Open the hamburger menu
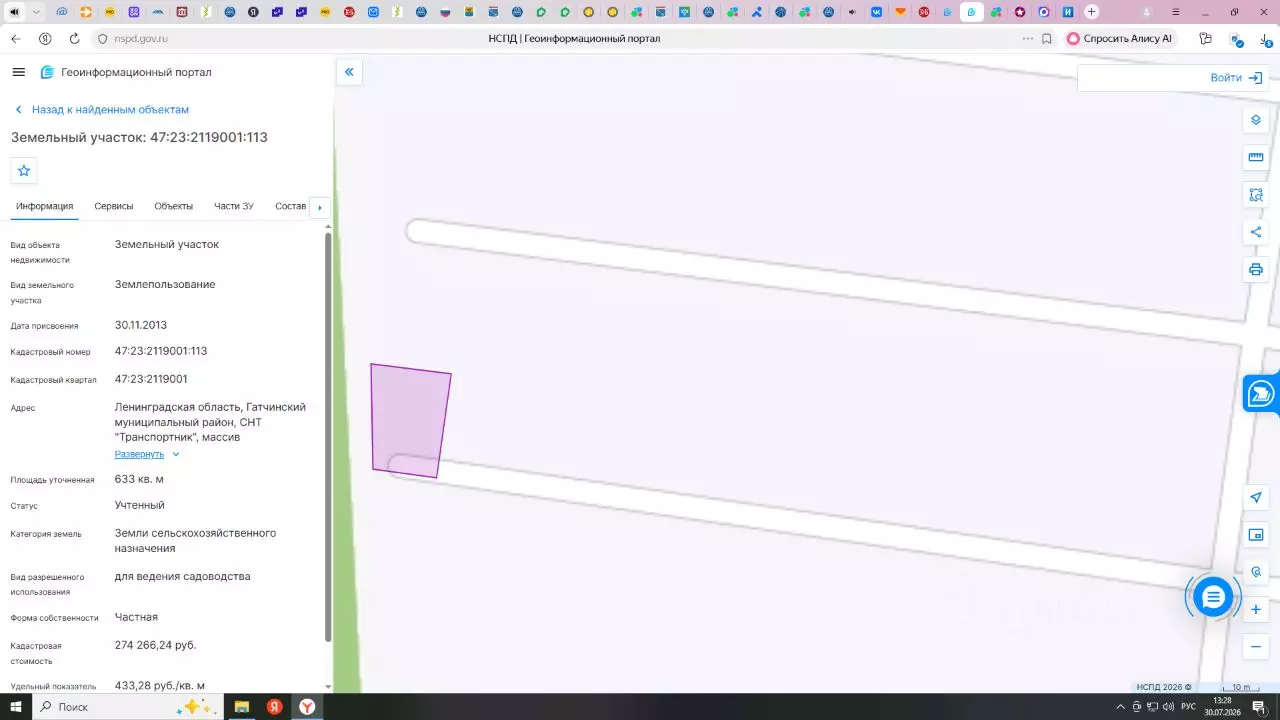Screen dimensions: 1280x720 click(18, 72)
